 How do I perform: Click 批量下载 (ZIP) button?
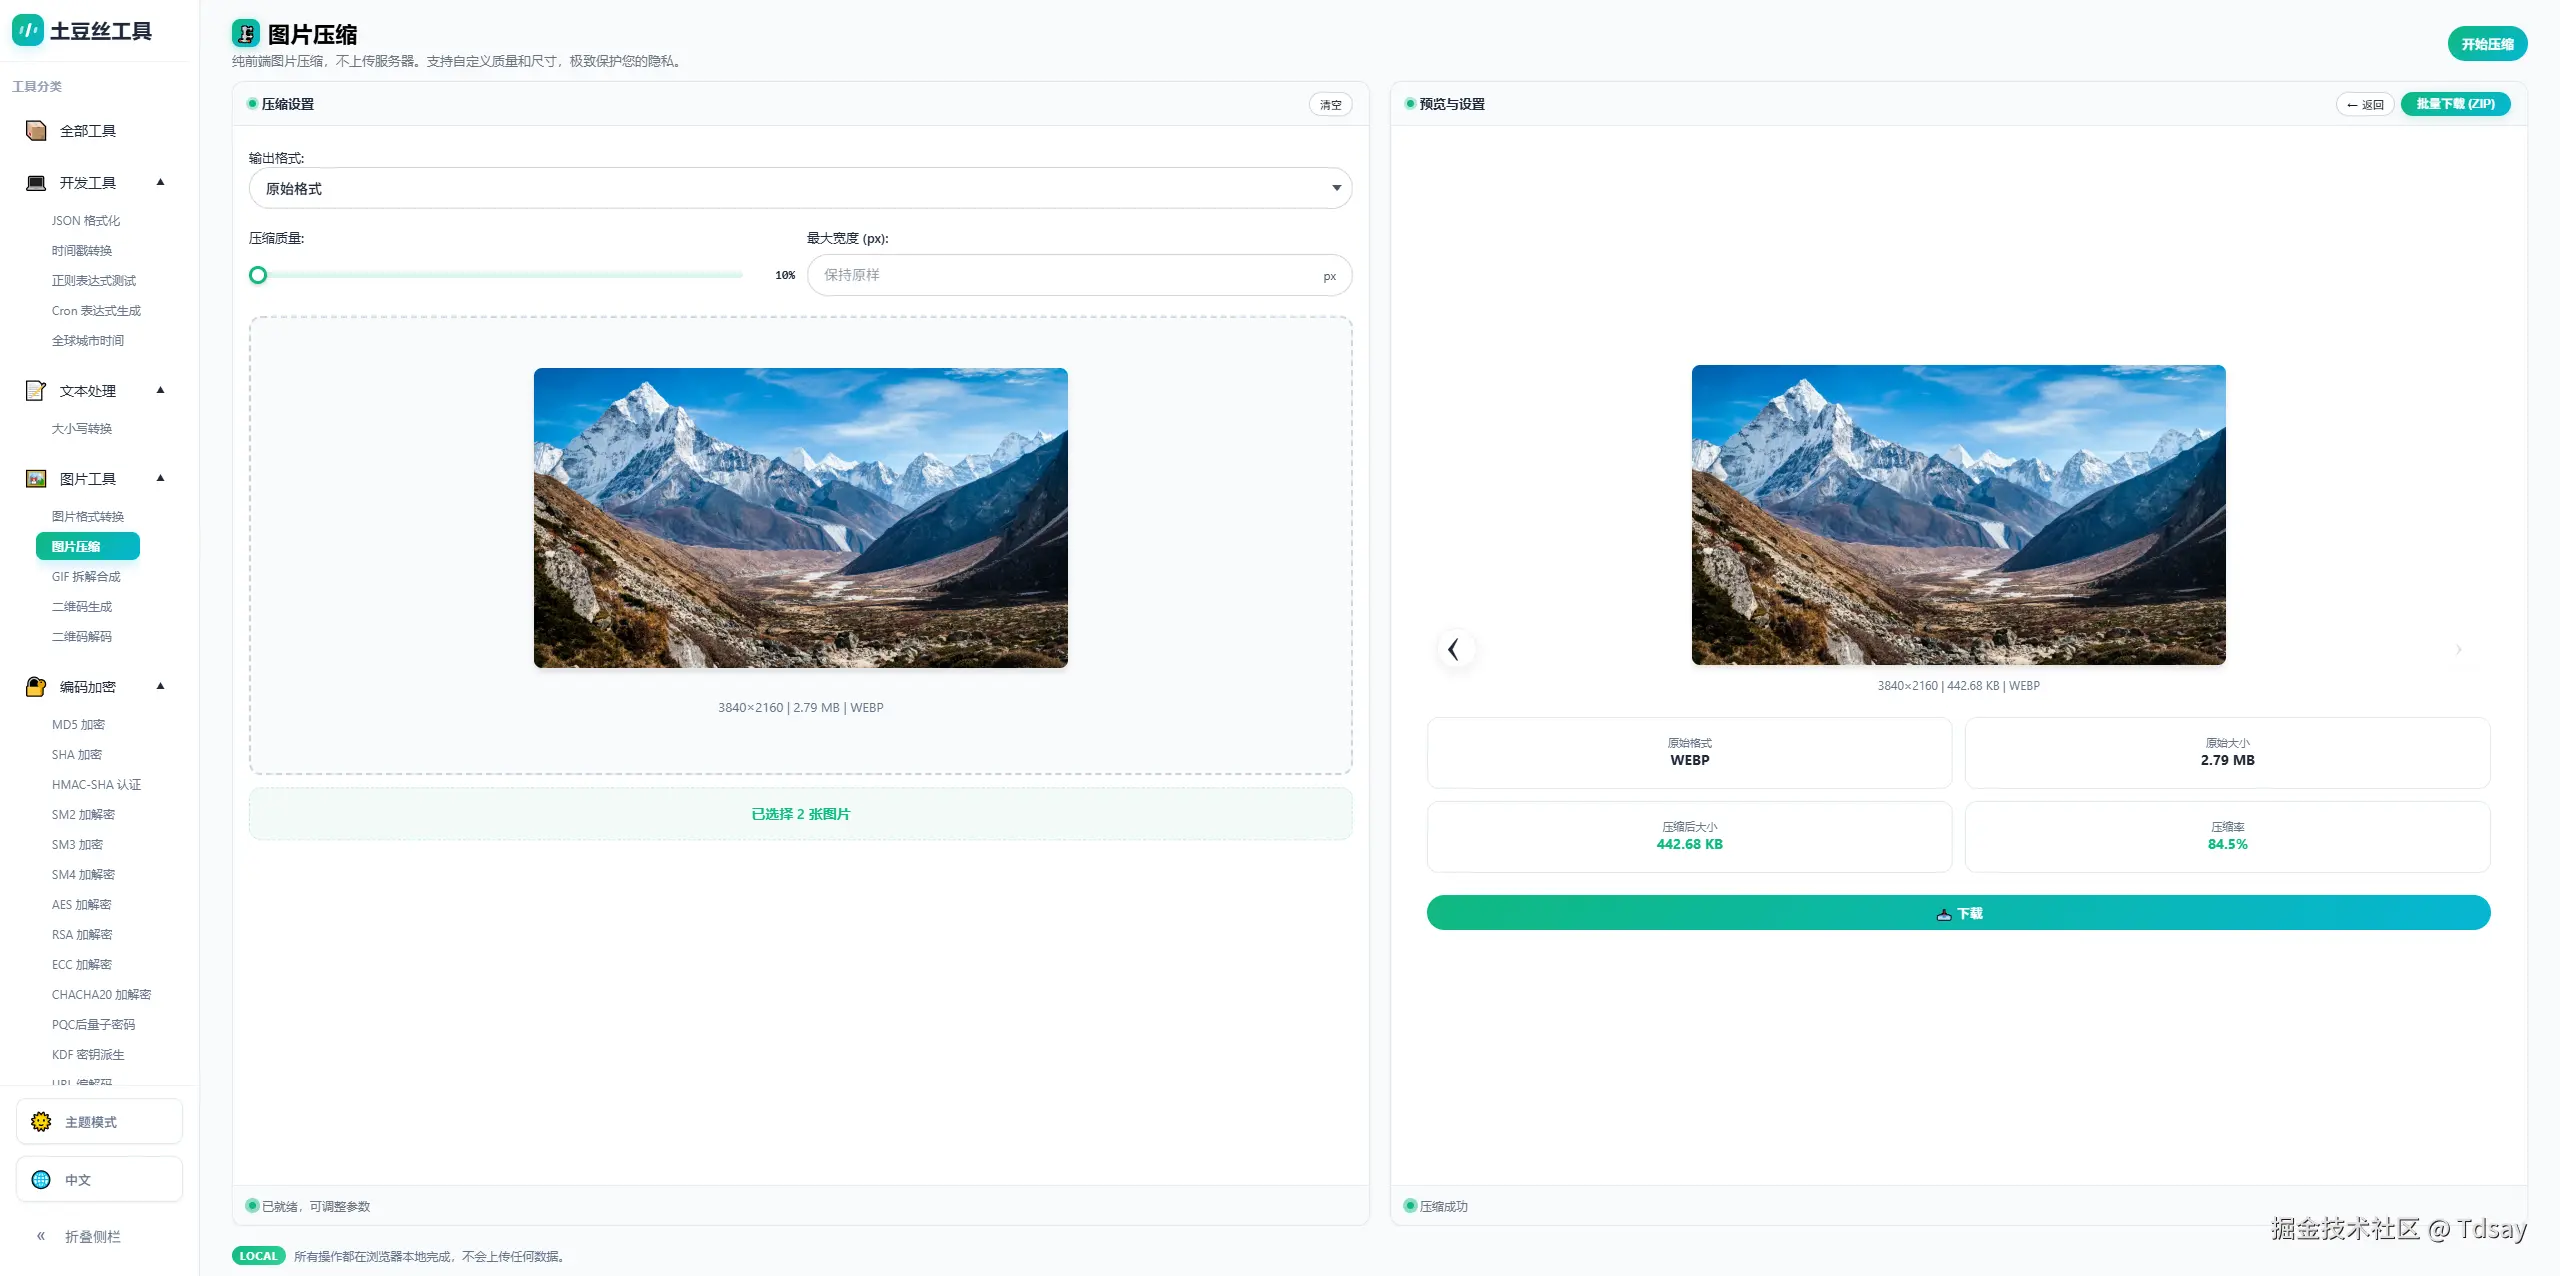pyautogui.click(x=2455, y=104)
